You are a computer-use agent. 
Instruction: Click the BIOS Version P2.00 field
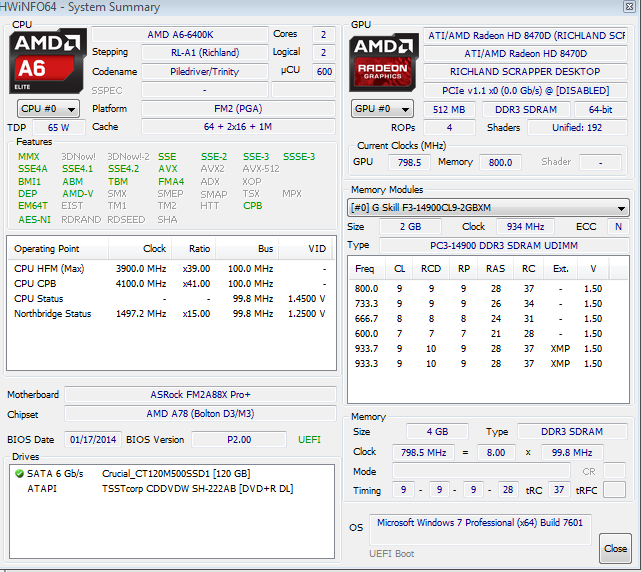[x=239, y=440]
